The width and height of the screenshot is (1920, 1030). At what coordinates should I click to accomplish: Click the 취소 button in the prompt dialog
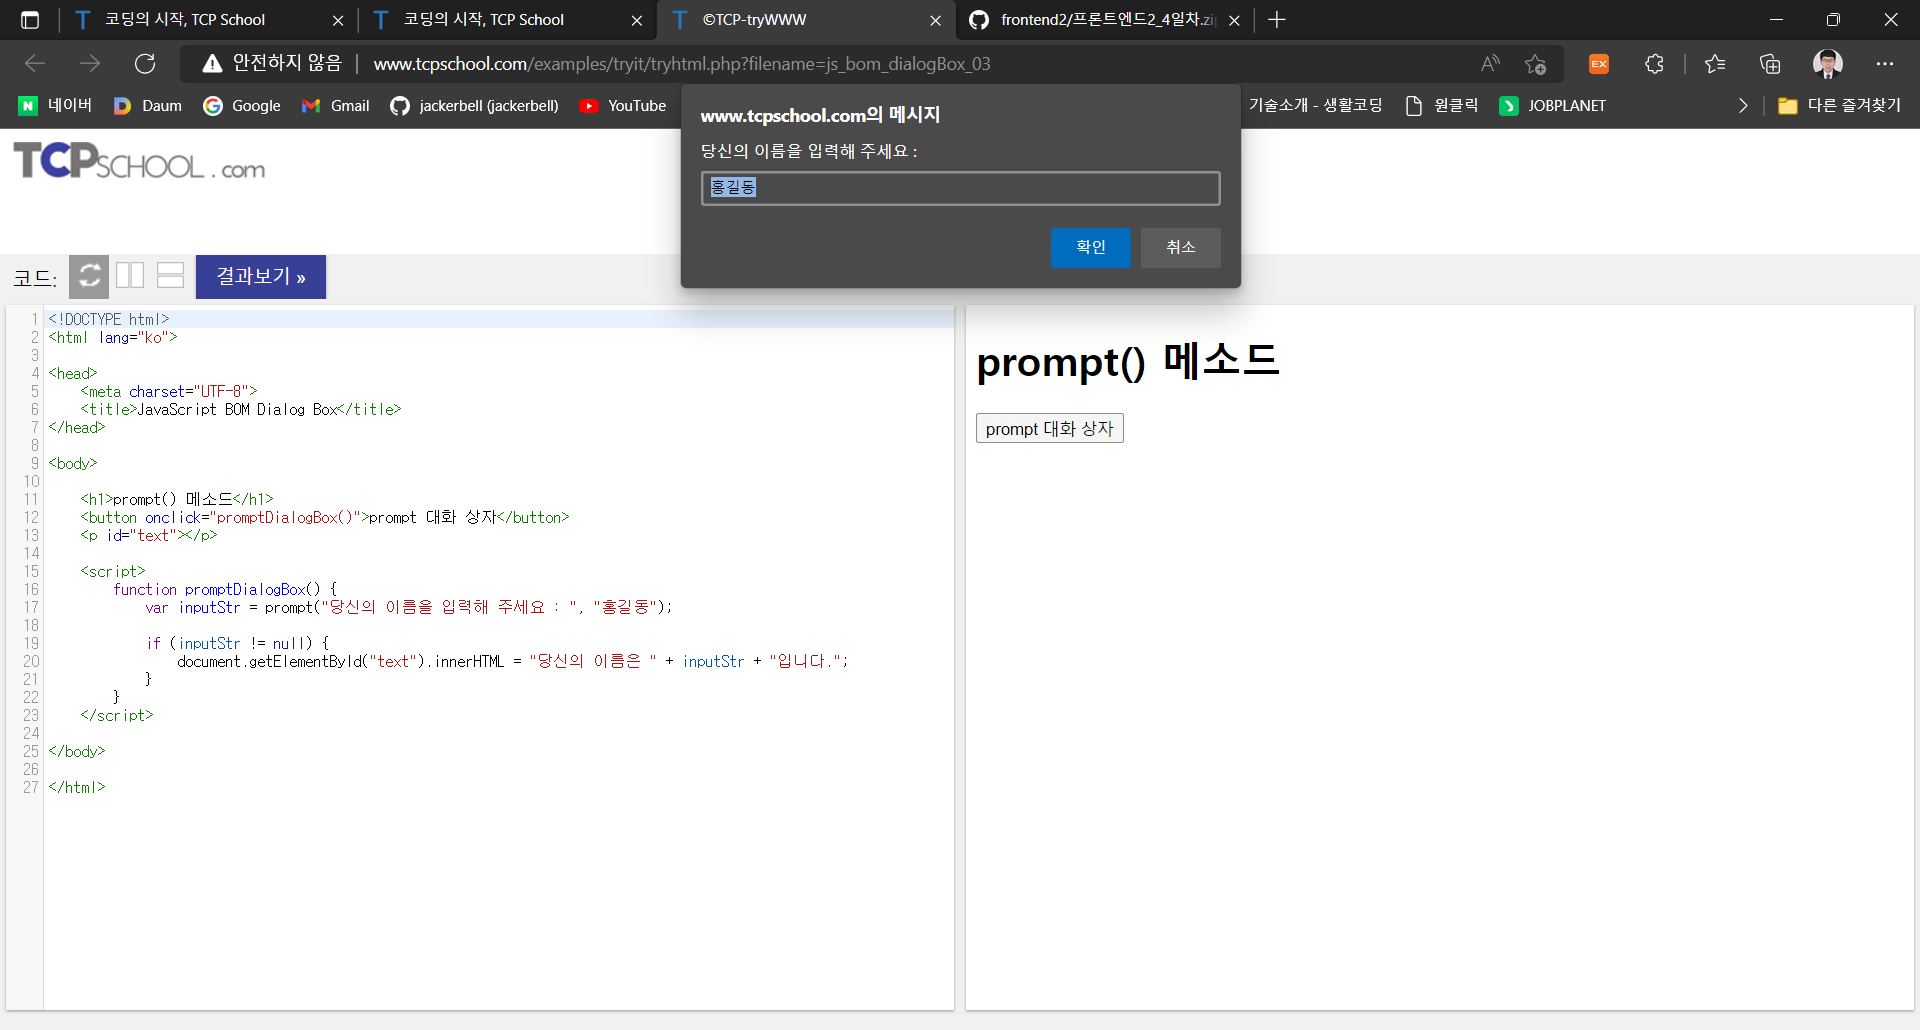pos(1180,247)
